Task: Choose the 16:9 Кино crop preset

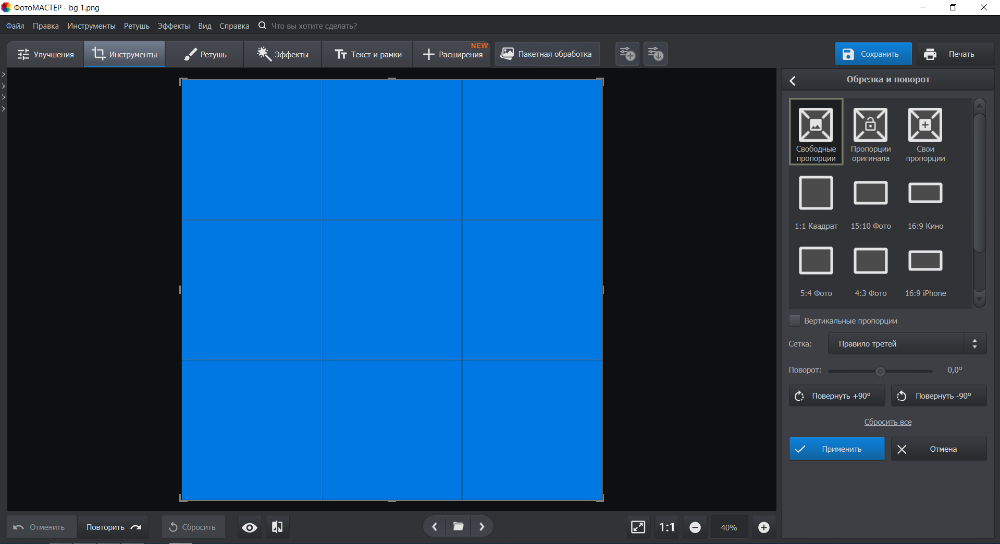Action: coord(924,193)
